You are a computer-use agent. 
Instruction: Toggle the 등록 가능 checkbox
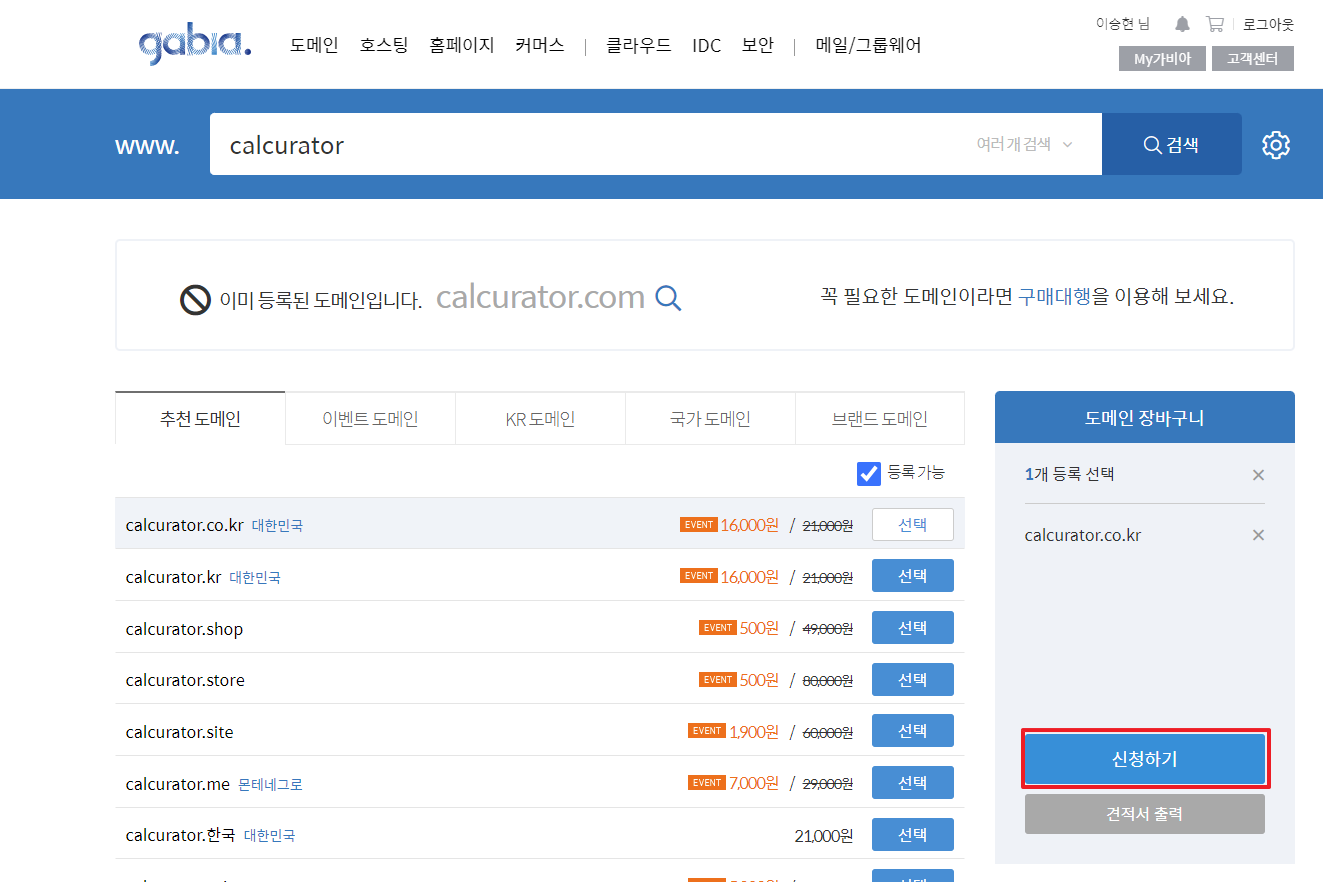(x=869, y=473)
